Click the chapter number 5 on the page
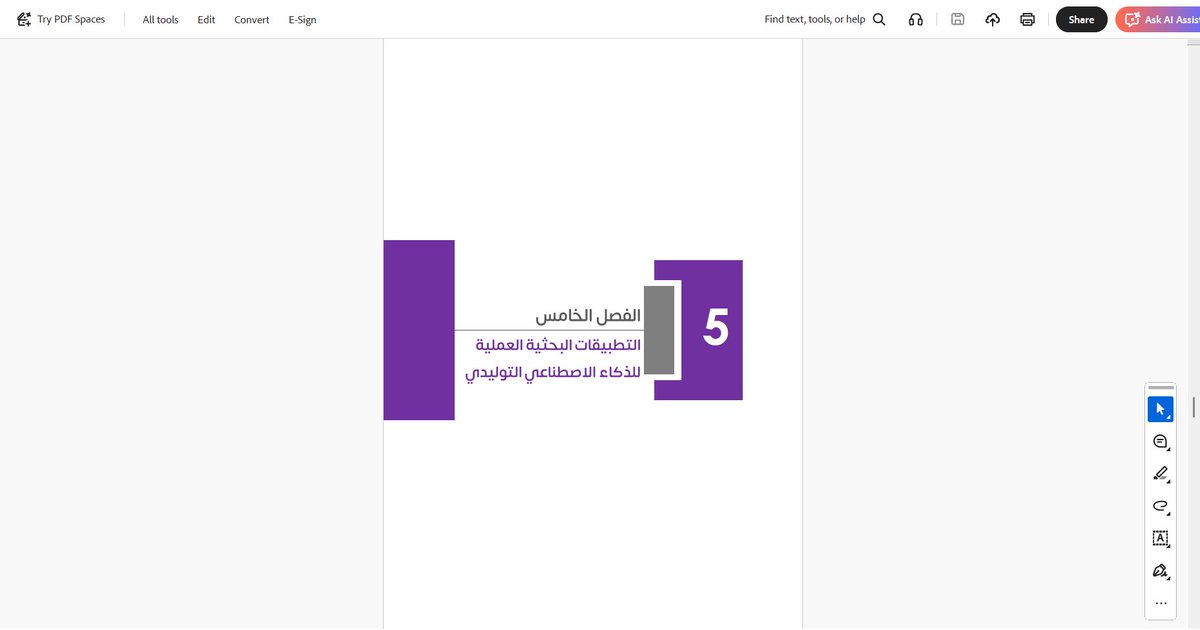This screenshot has height=630, width=1200. pyautogui.click(x=715, y=328)
